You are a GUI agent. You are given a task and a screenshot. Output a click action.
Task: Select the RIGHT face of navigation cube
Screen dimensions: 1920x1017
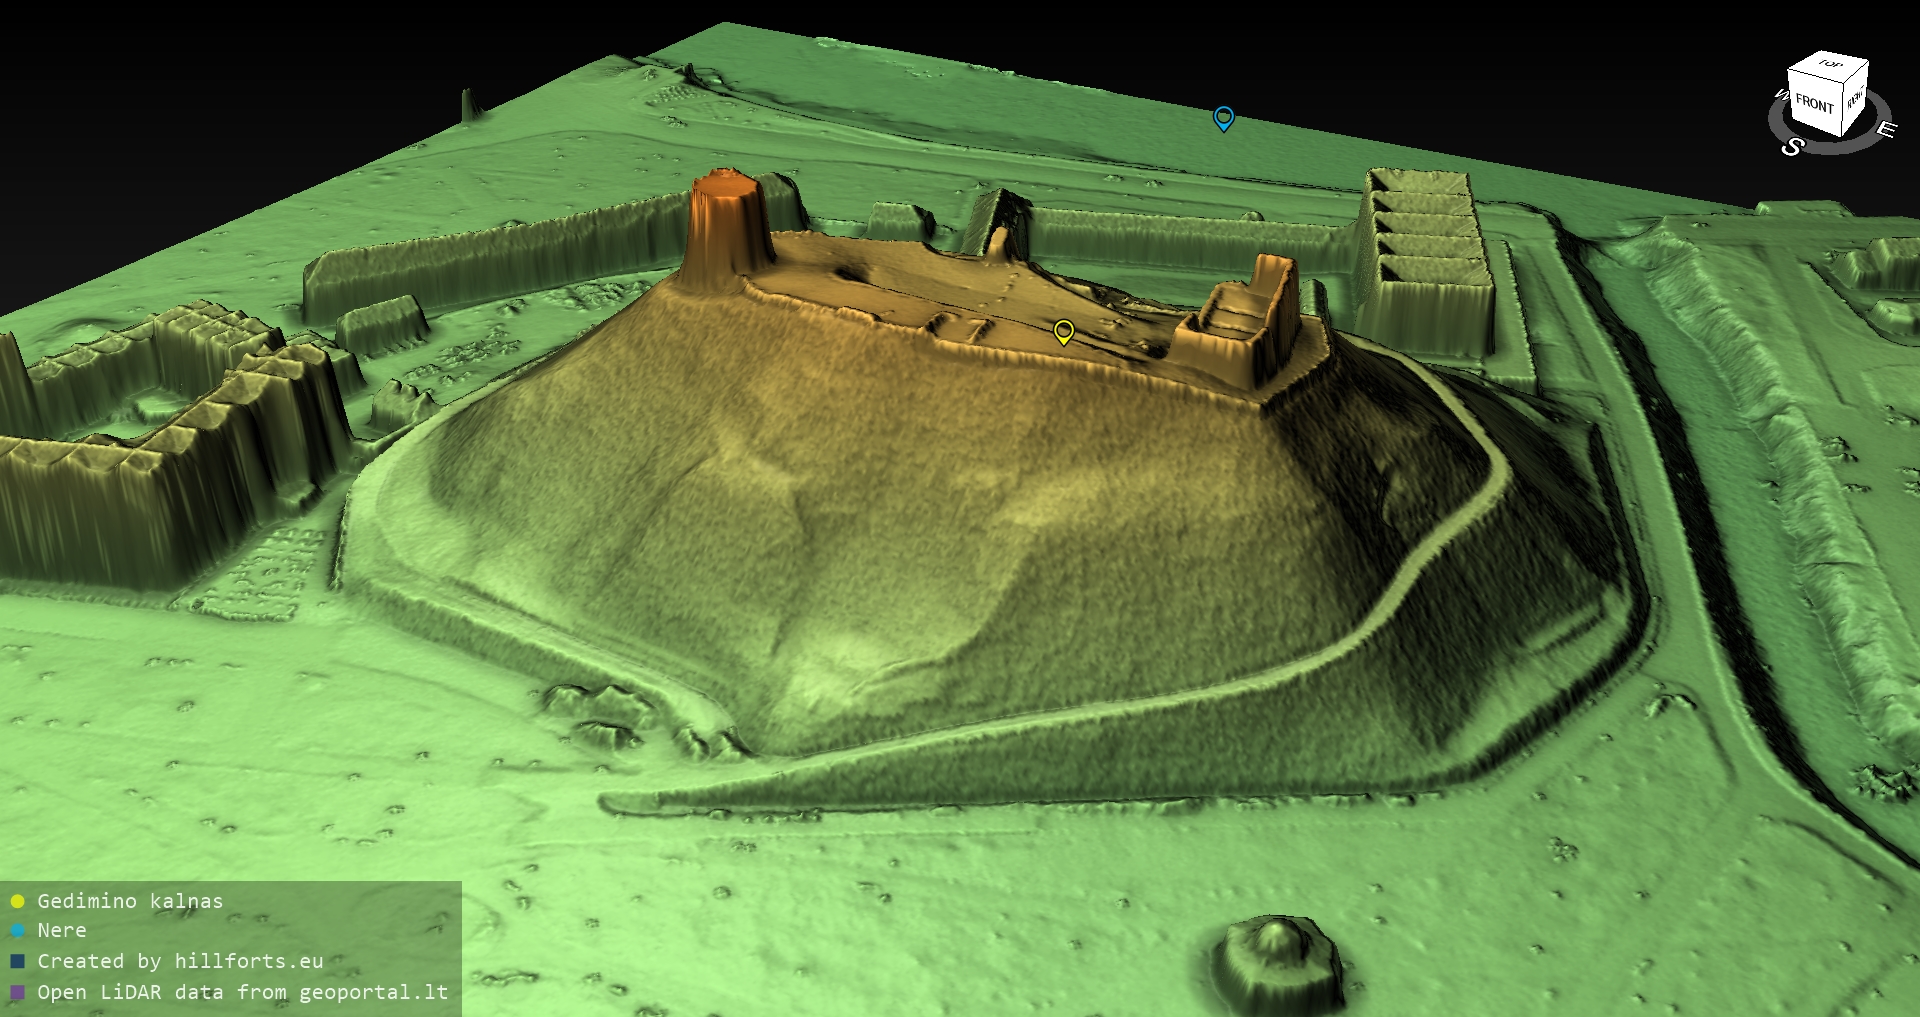pos(1855,100)
